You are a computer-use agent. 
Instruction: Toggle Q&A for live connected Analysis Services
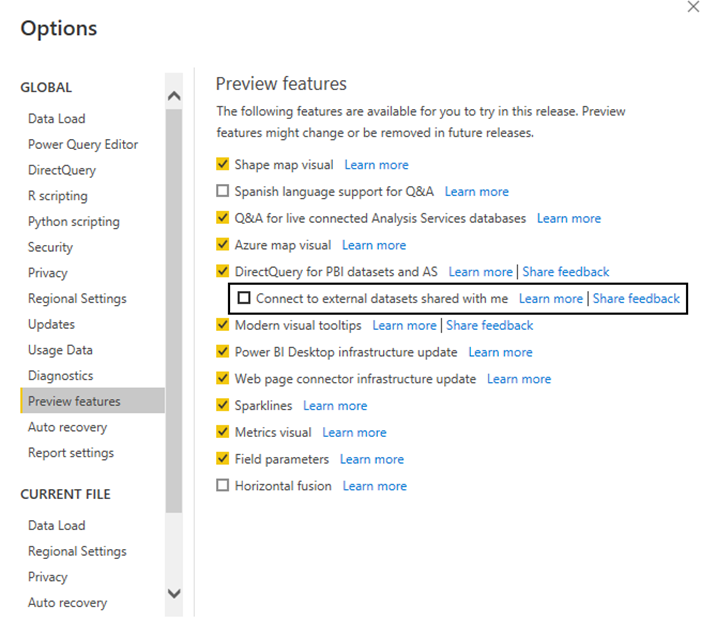pyautogui.click(x=223, y=218)
